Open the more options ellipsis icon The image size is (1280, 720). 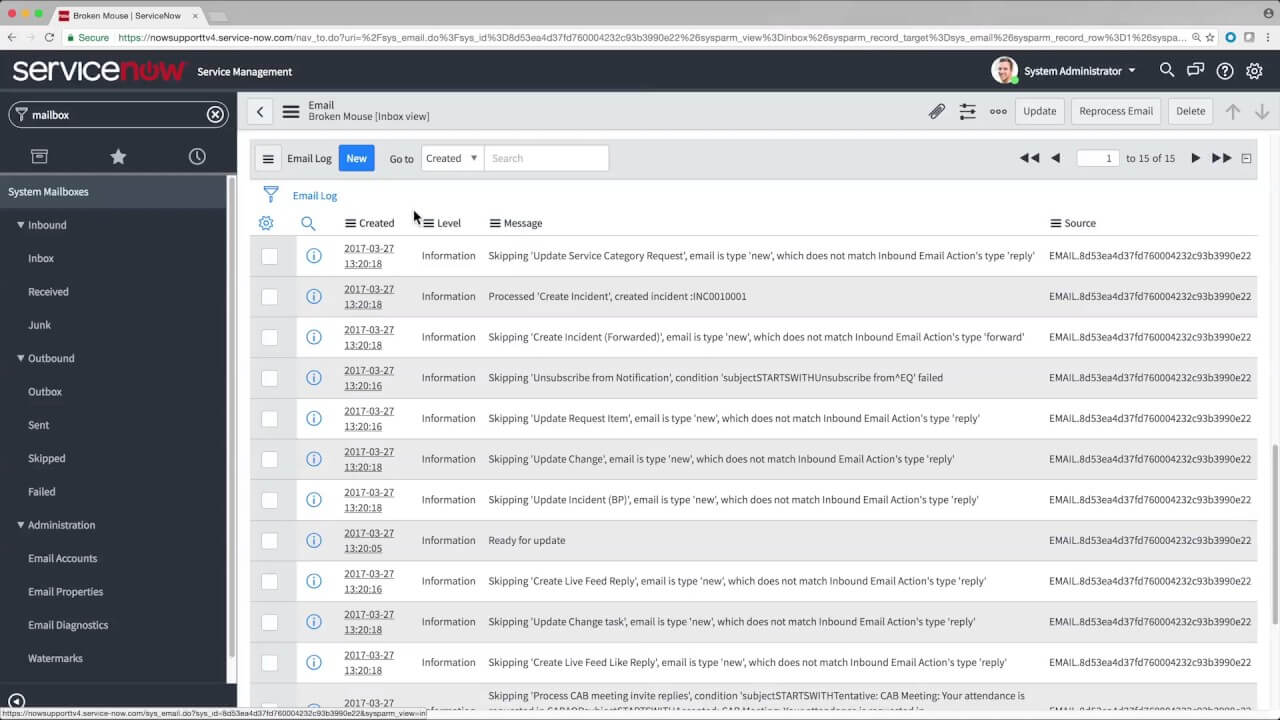point(997,111)
